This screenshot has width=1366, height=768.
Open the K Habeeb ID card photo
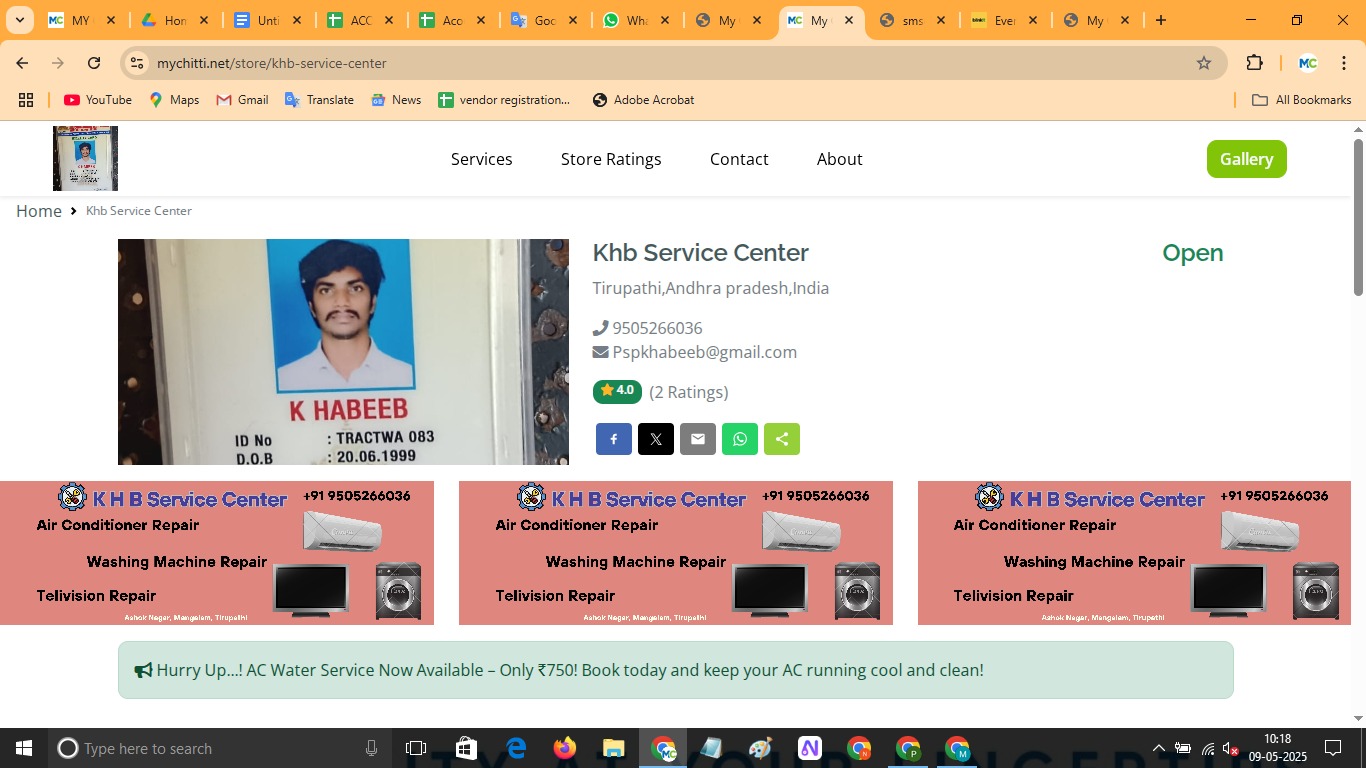pyautogui.click(x=343, y=352)
